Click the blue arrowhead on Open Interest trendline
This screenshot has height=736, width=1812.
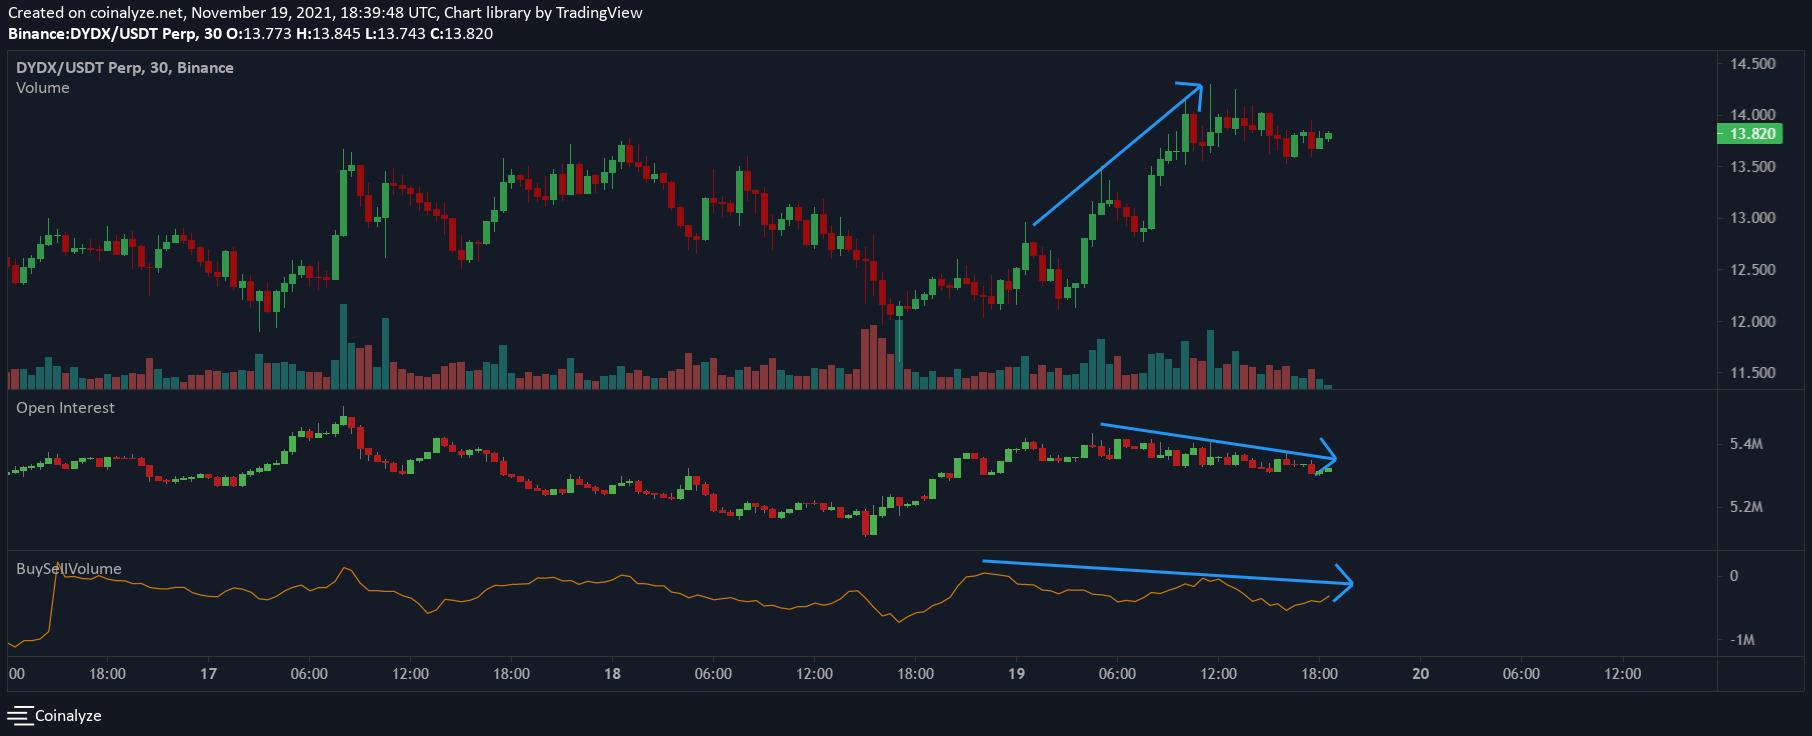point(1327,455)
